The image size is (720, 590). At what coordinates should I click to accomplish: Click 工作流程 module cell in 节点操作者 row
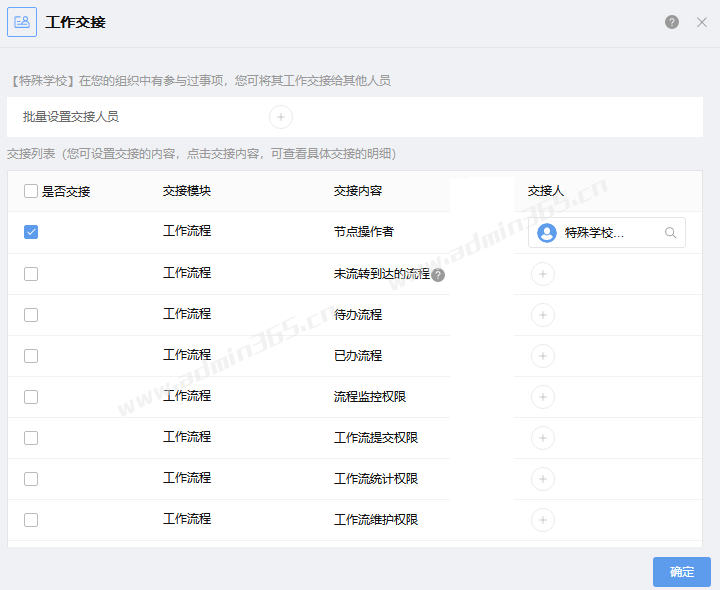click(x=187, y=231)
